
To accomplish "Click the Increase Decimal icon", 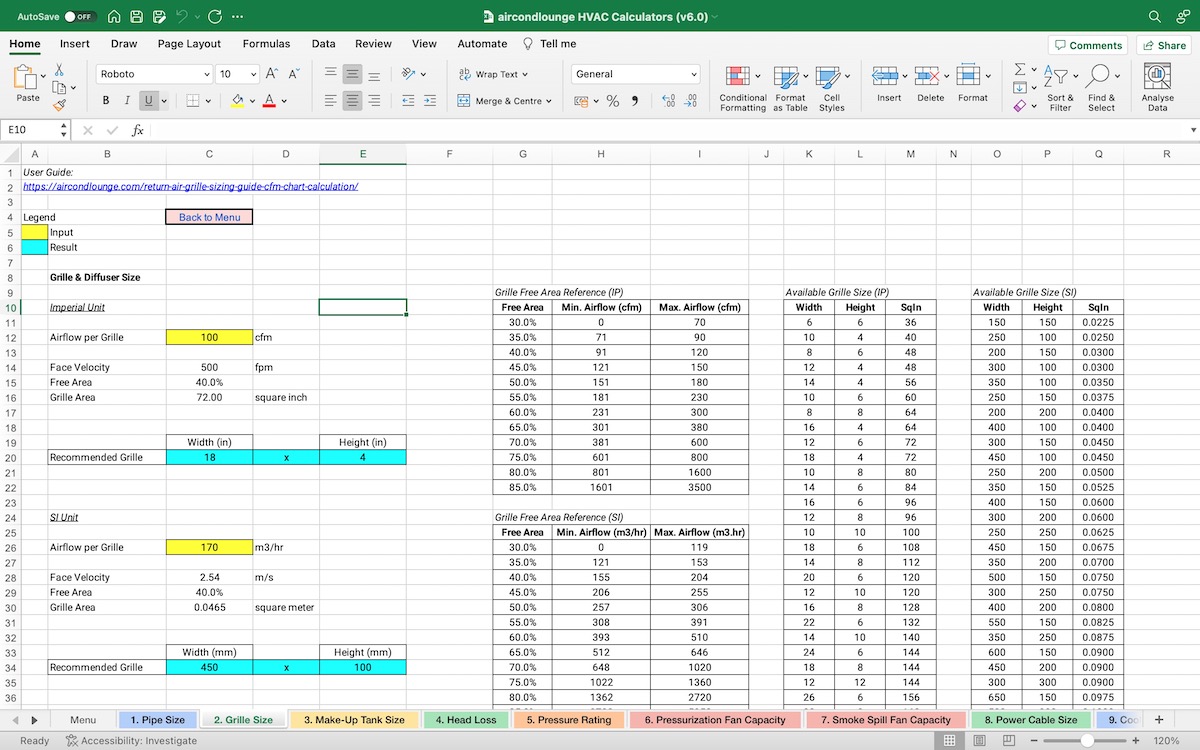I will 668,101.
